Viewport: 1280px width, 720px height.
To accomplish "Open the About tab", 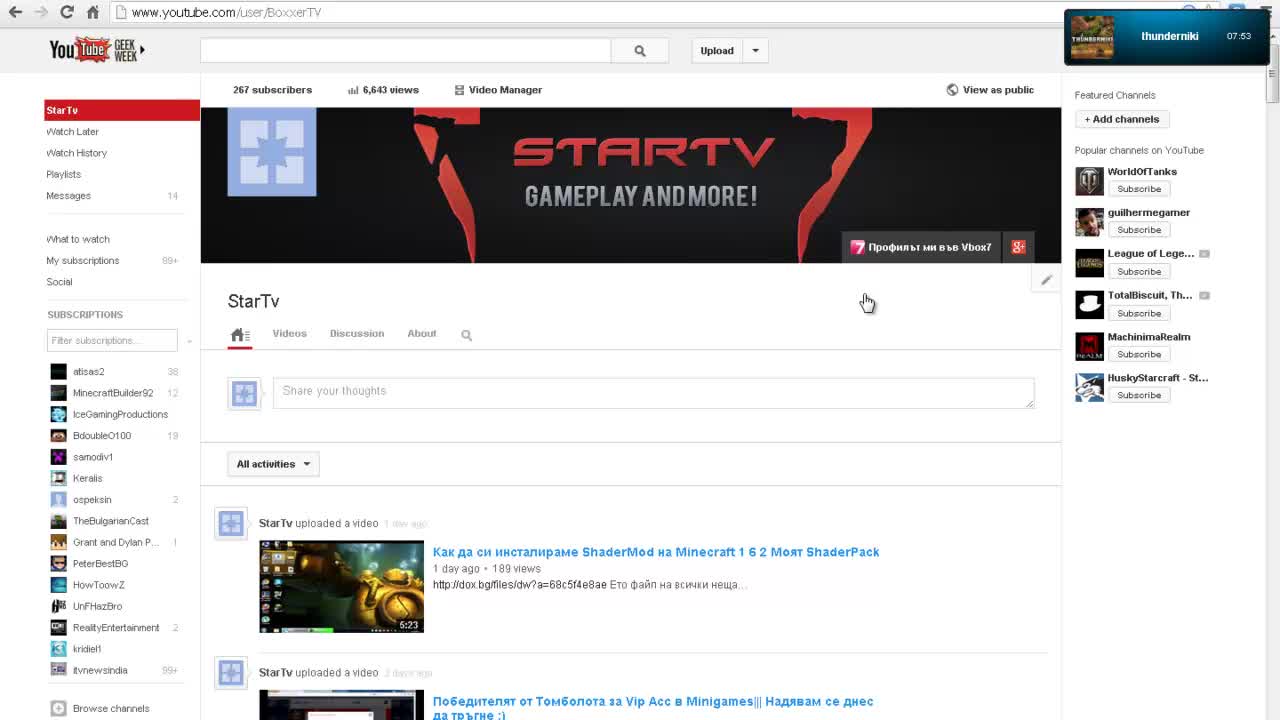I will [422, 333].
